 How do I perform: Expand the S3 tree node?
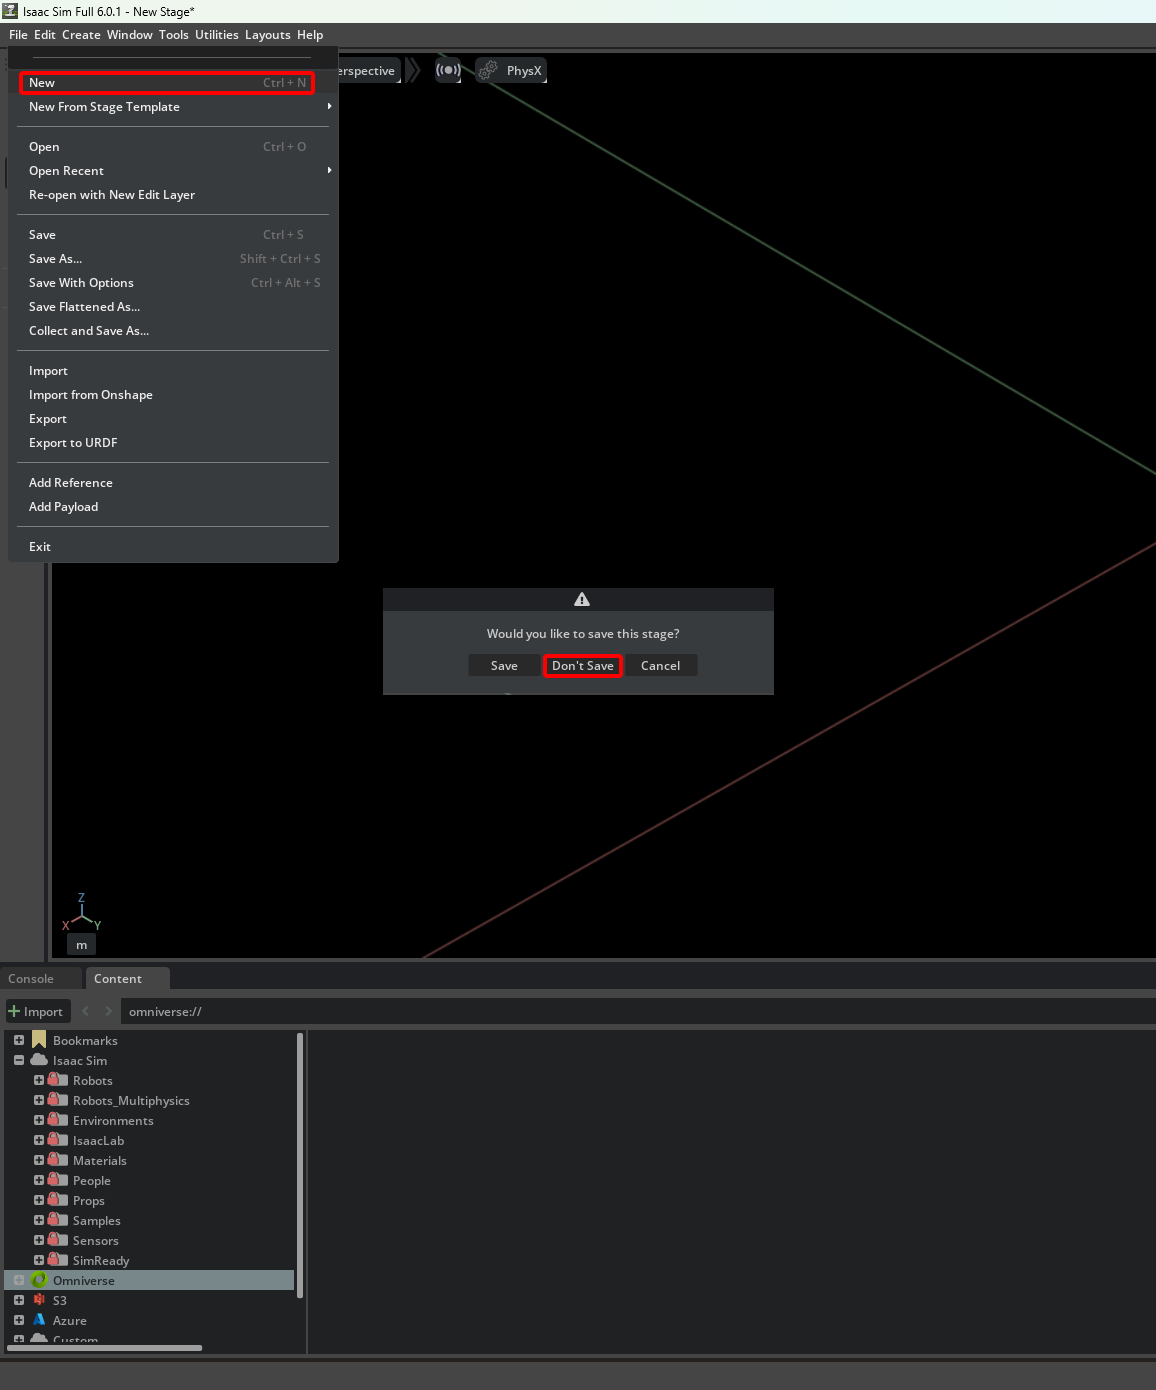(19, 1300)
